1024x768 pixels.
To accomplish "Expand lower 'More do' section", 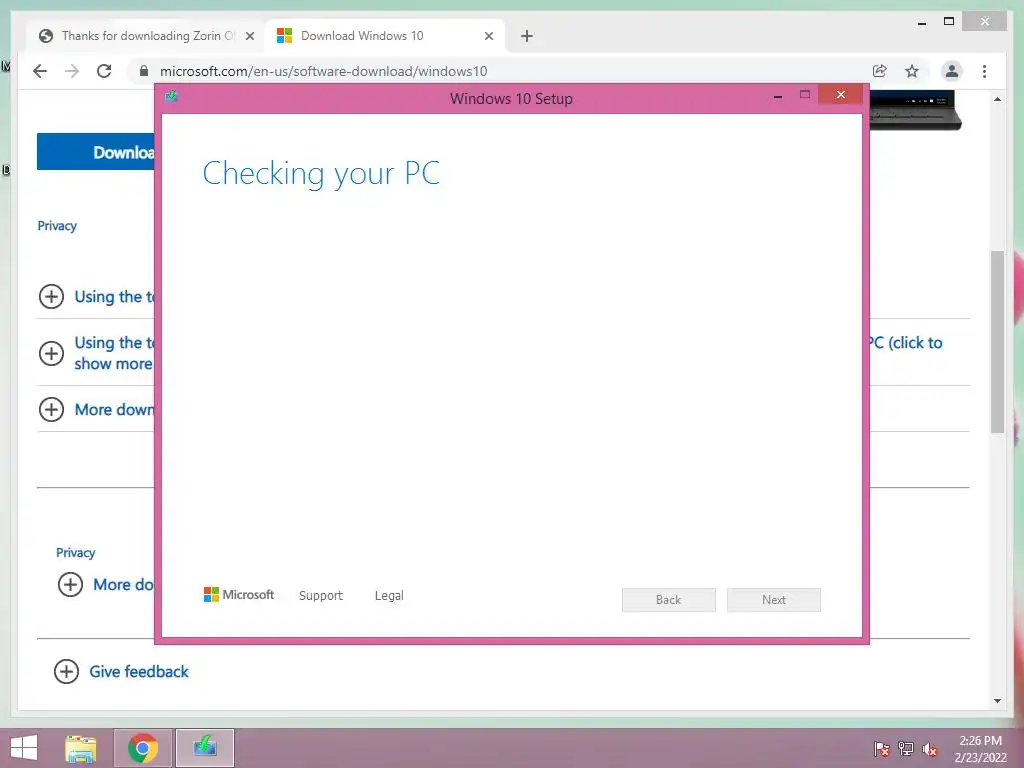I will (x=70, y=584).
